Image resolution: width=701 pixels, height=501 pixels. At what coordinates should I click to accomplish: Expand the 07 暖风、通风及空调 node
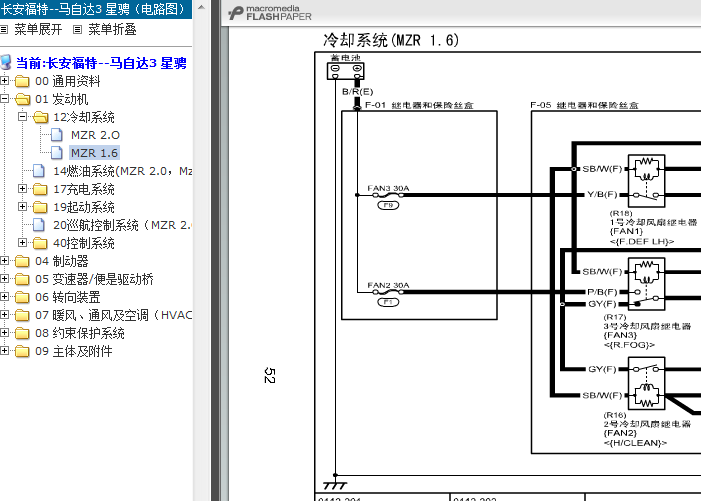pyautogui.click(x=4, y=315)
